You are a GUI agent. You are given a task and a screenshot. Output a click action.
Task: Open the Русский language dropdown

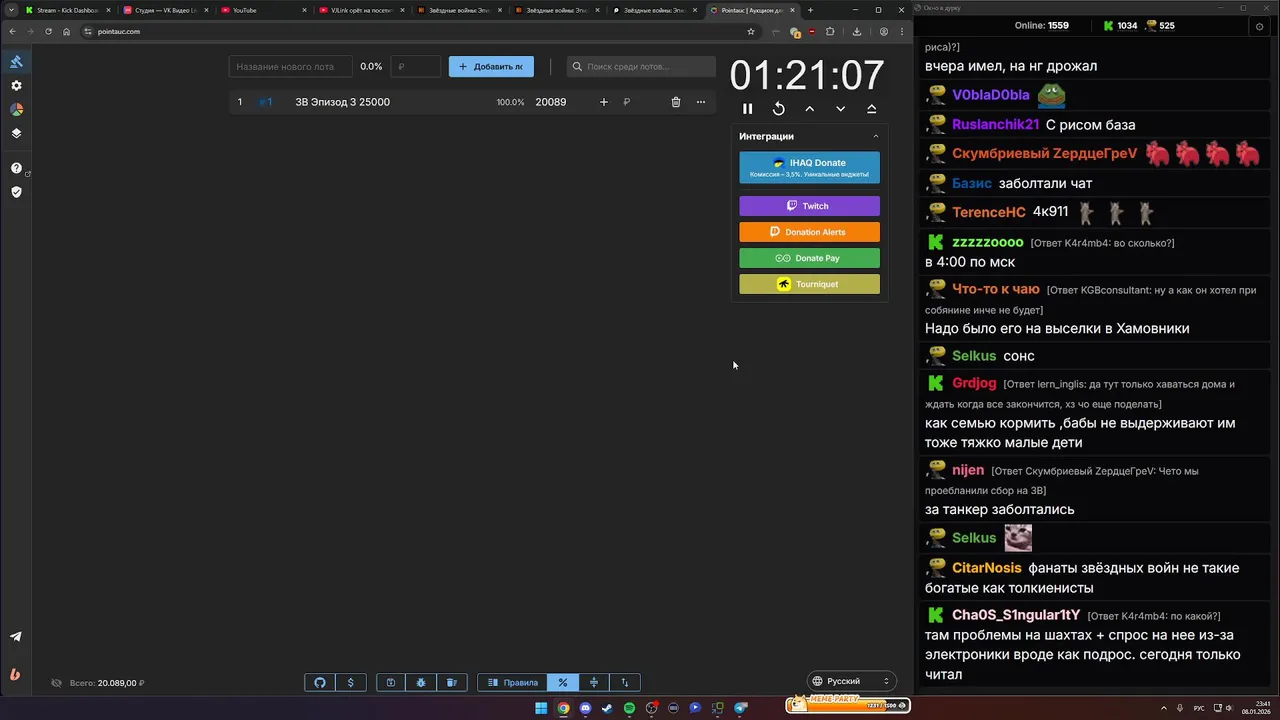point(850,681)
